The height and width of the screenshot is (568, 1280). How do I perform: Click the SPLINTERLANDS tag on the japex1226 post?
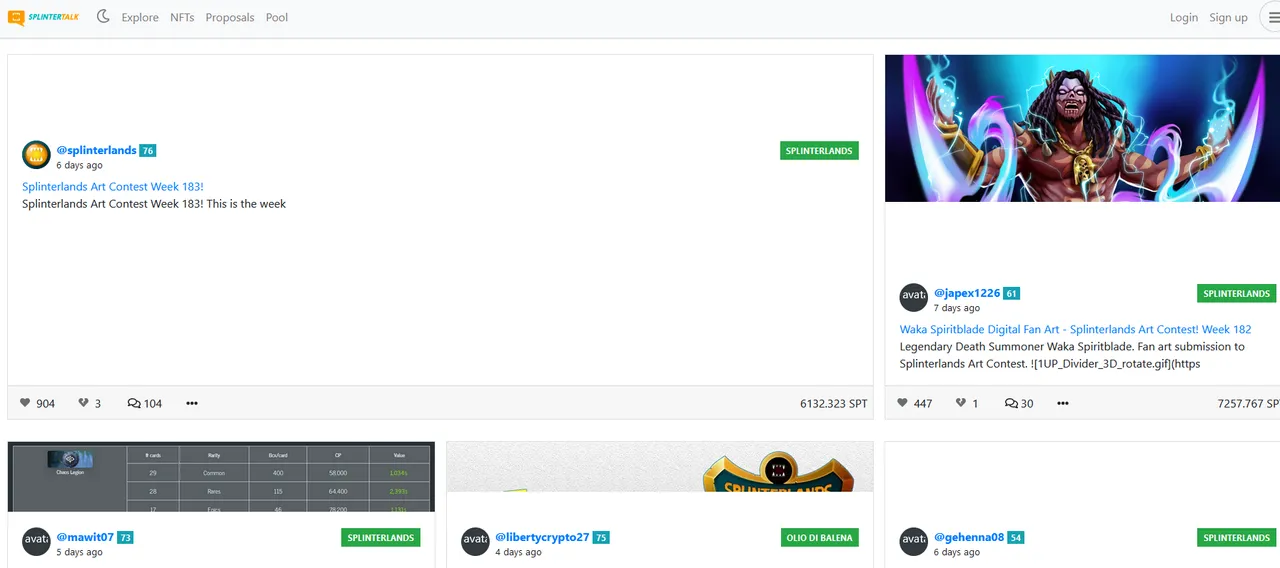(1237, 294)
